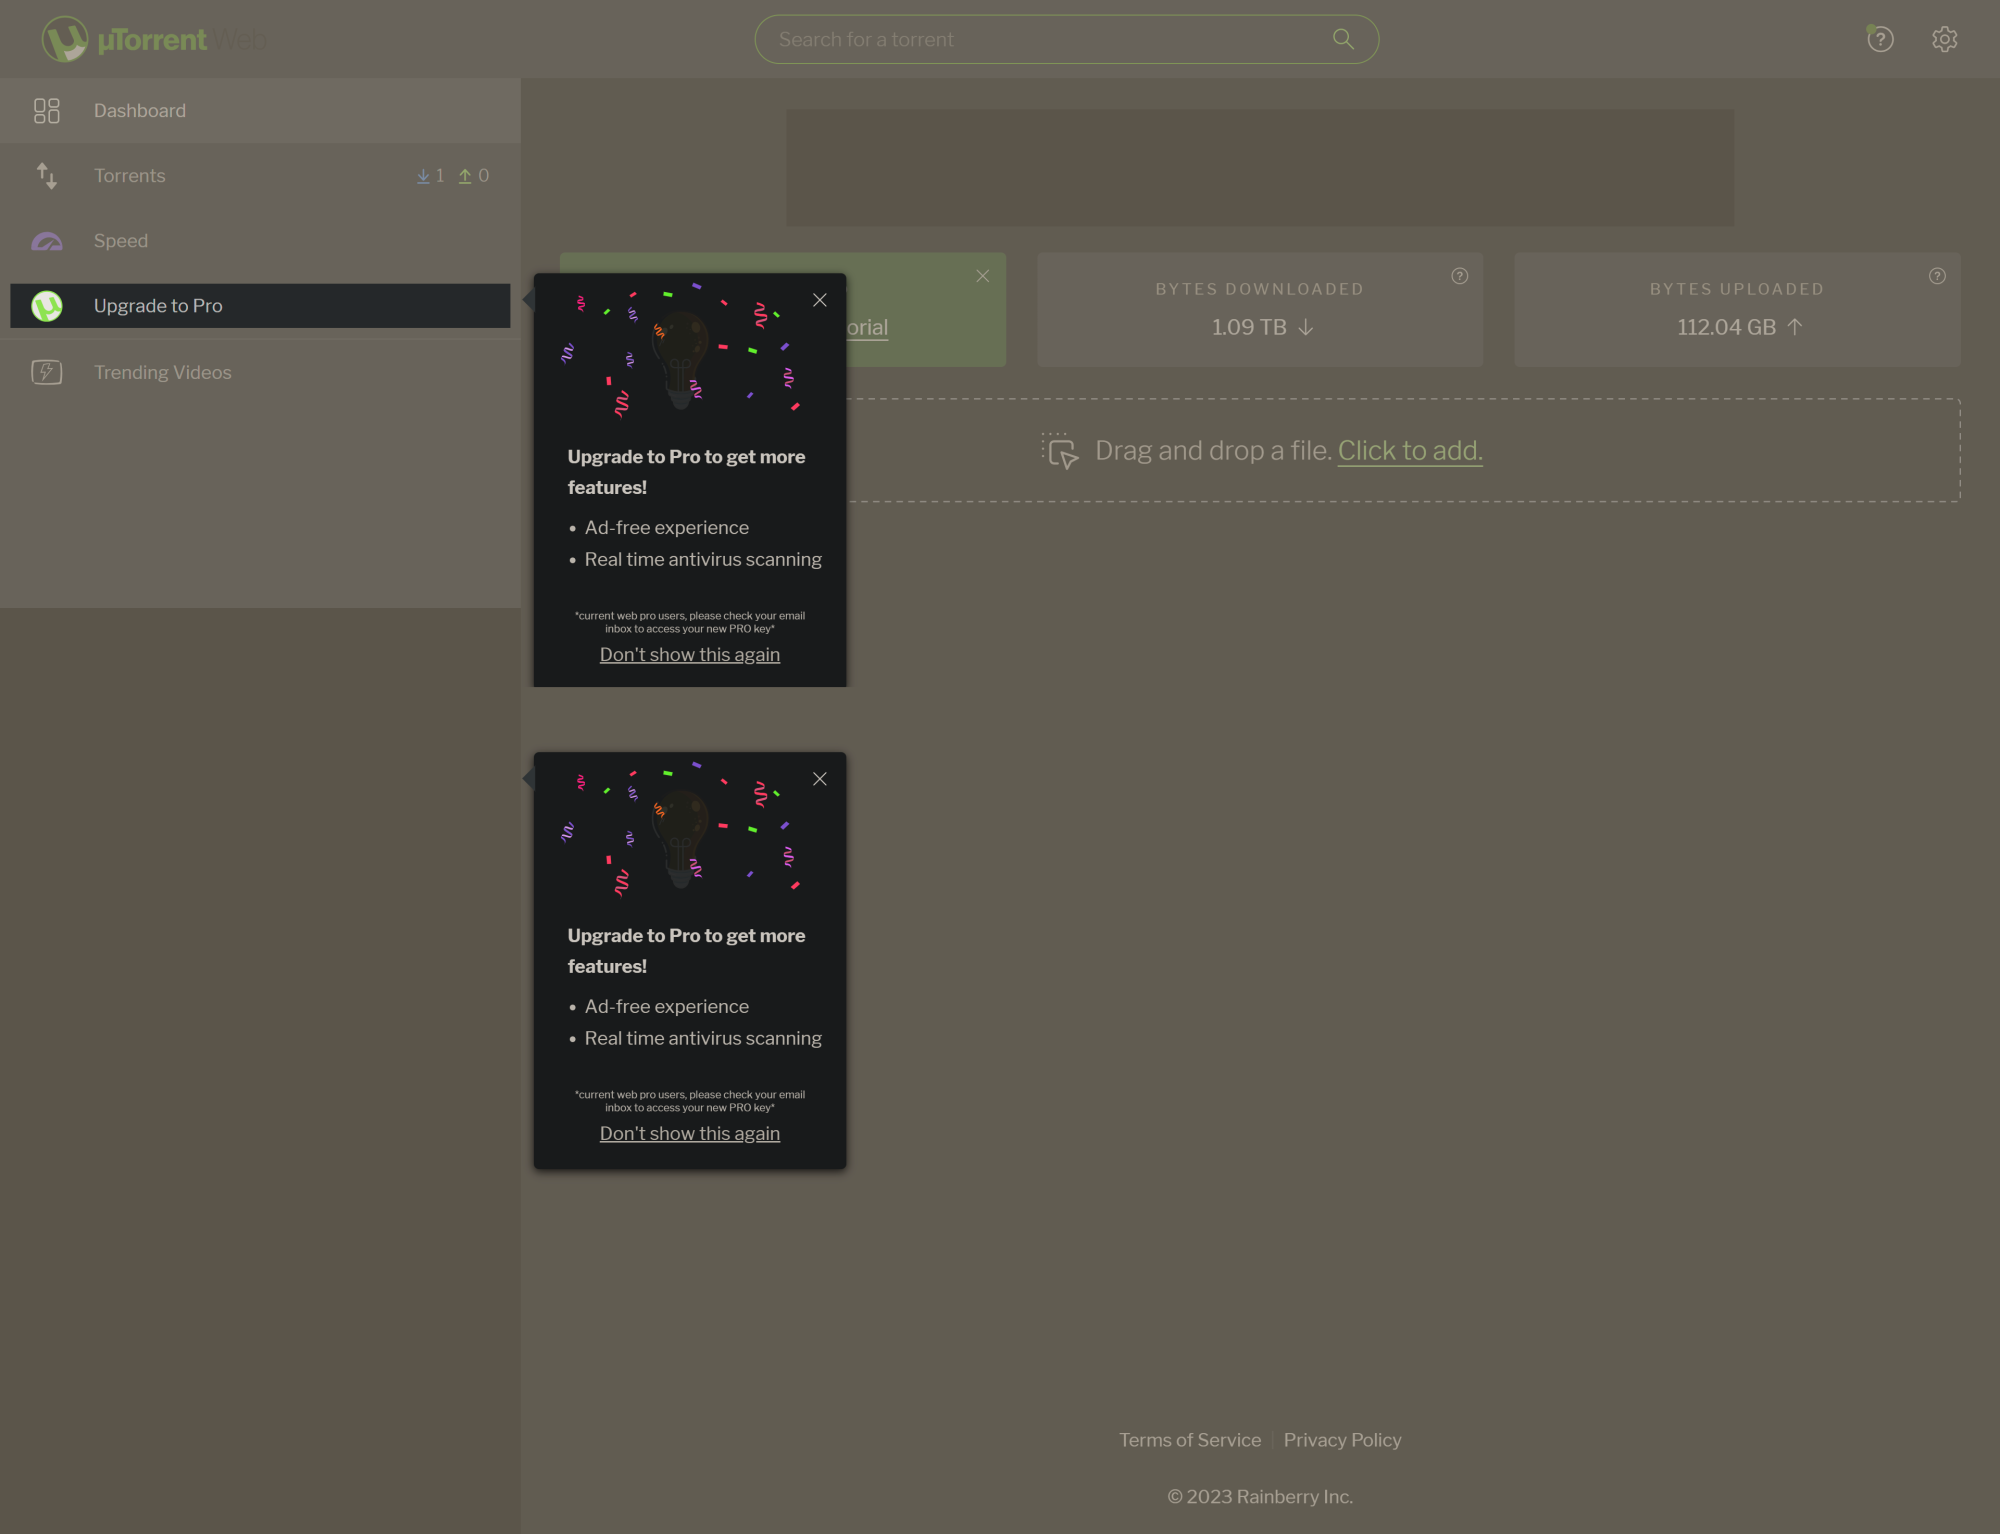Click the Bytes Downloaded info tooltip icon

tap(1458, 276)
